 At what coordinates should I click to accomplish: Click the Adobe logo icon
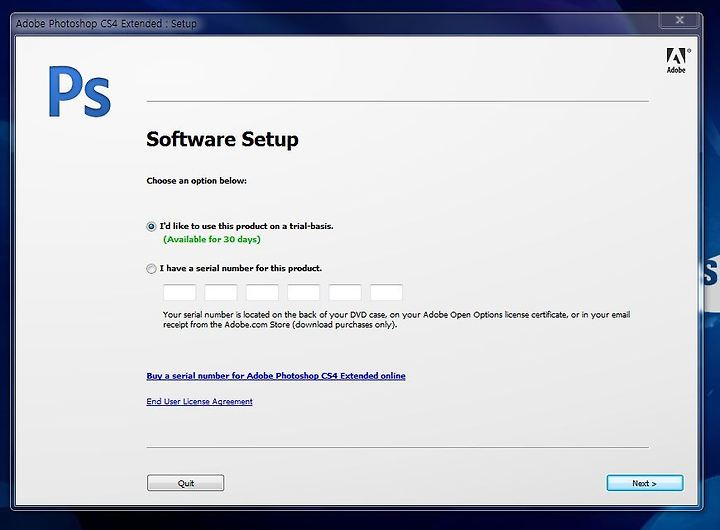click(x=677, y=60)
